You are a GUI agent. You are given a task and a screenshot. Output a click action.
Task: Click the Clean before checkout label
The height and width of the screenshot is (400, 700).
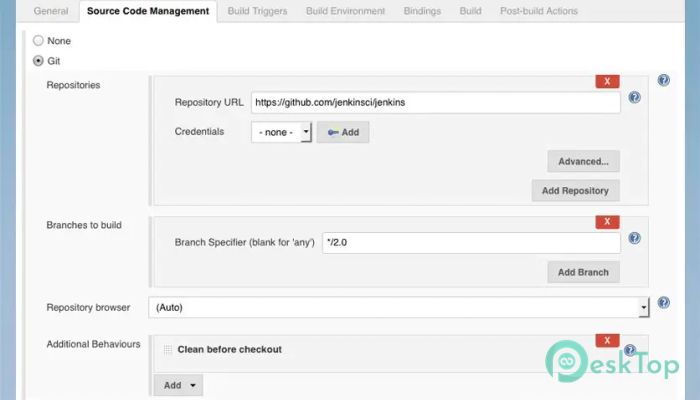(229, 349)
